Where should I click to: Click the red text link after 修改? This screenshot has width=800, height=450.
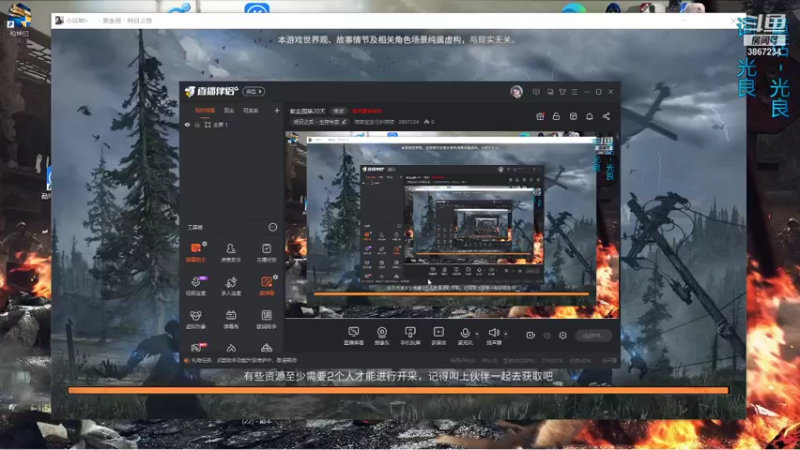(367, 111)
